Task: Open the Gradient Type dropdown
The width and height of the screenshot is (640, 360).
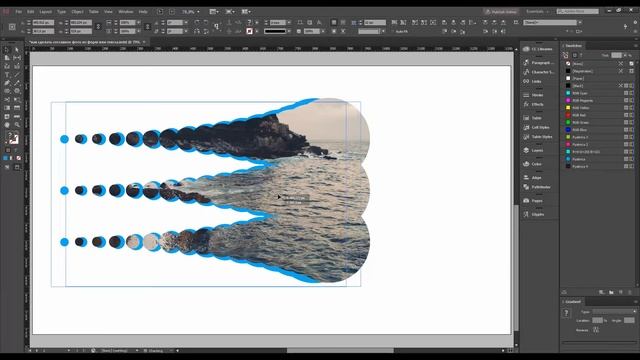Action: [x=614, y=311]
